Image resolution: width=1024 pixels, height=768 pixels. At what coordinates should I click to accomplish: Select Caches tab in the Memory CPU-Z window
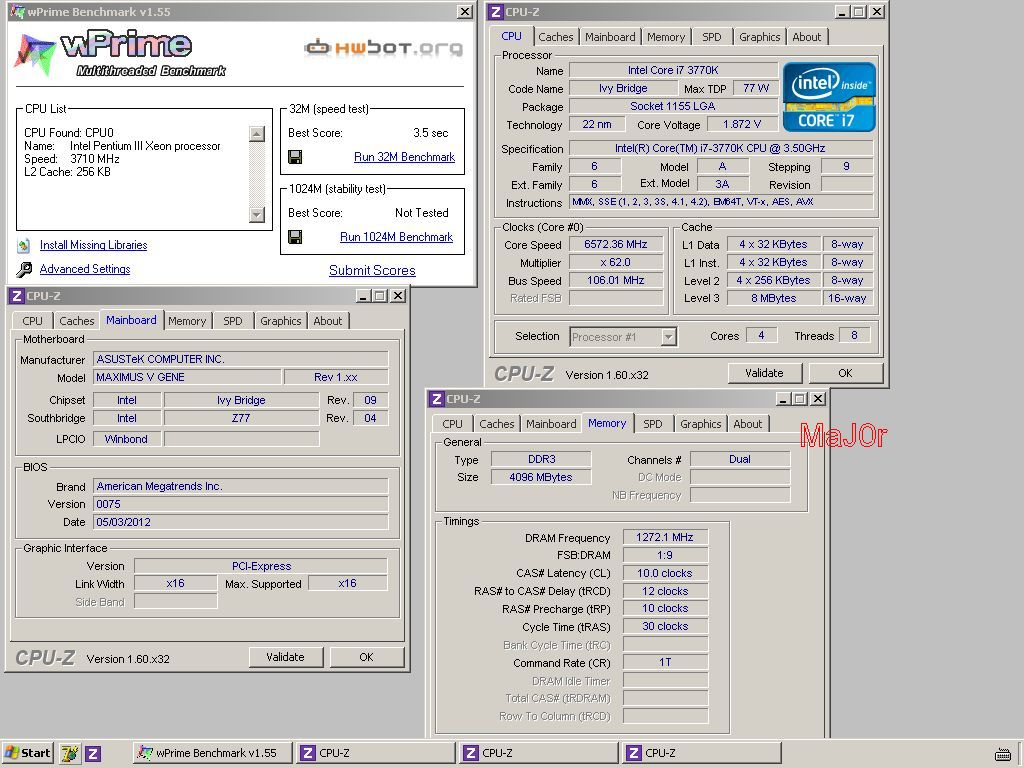point(497,424)
